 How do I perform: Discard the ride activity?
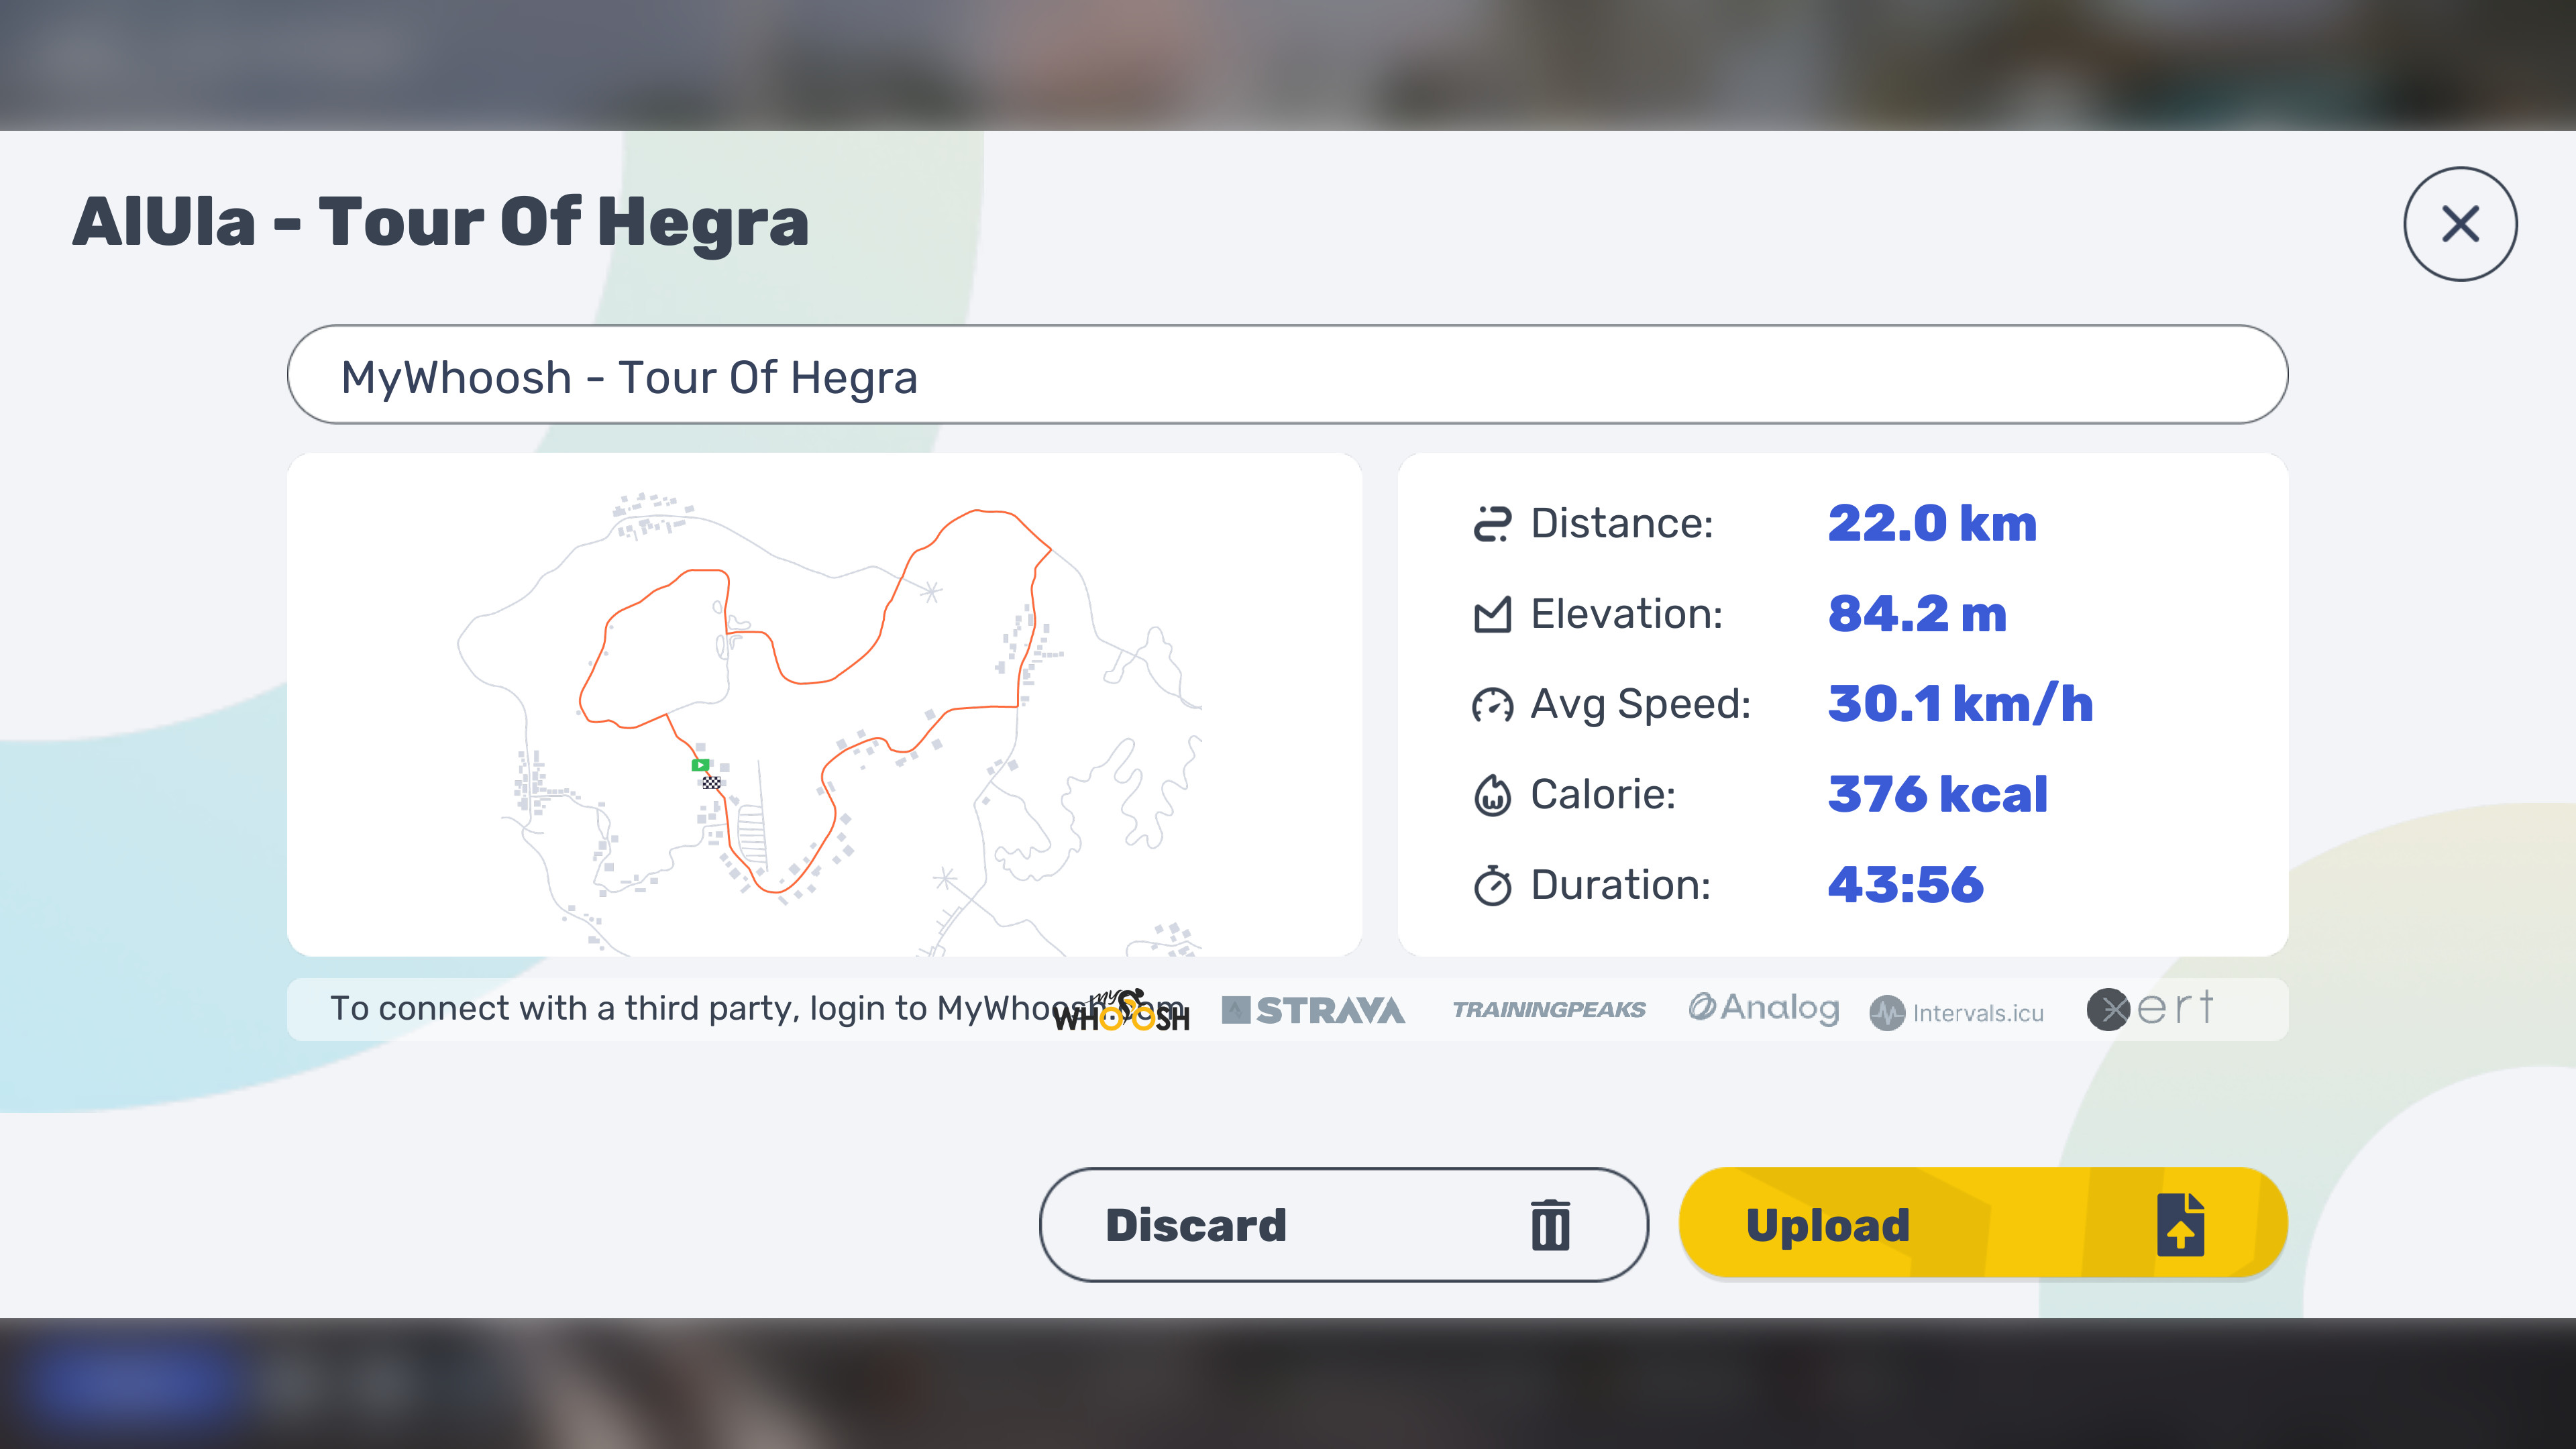pos(1343,1225)
